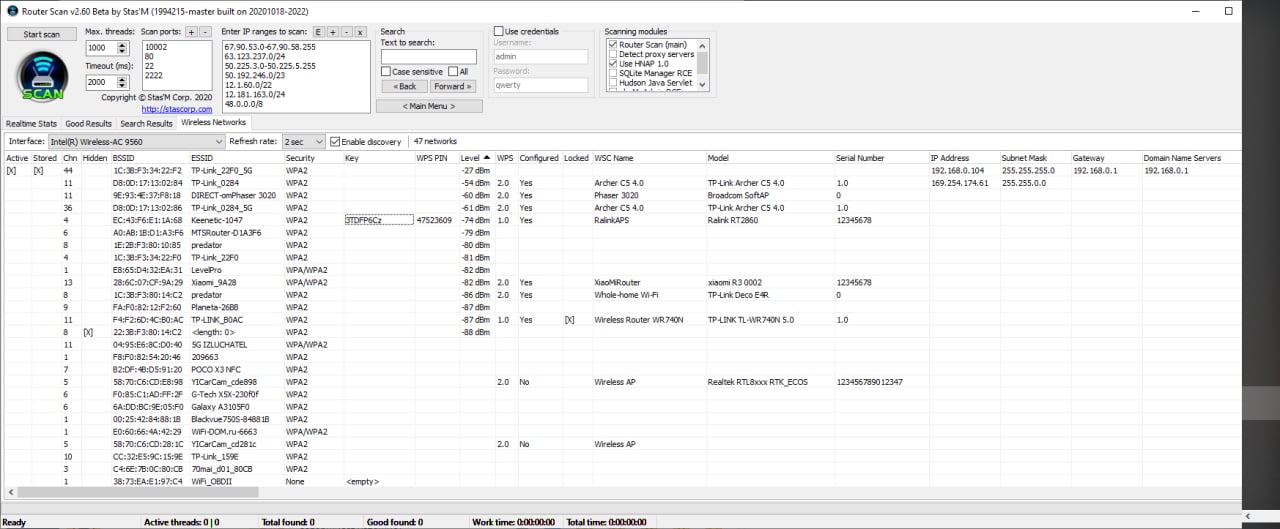This screenshot has height=529, width=1280.
Task: Go to the previous search result with Back
Action: pos(405,86)
